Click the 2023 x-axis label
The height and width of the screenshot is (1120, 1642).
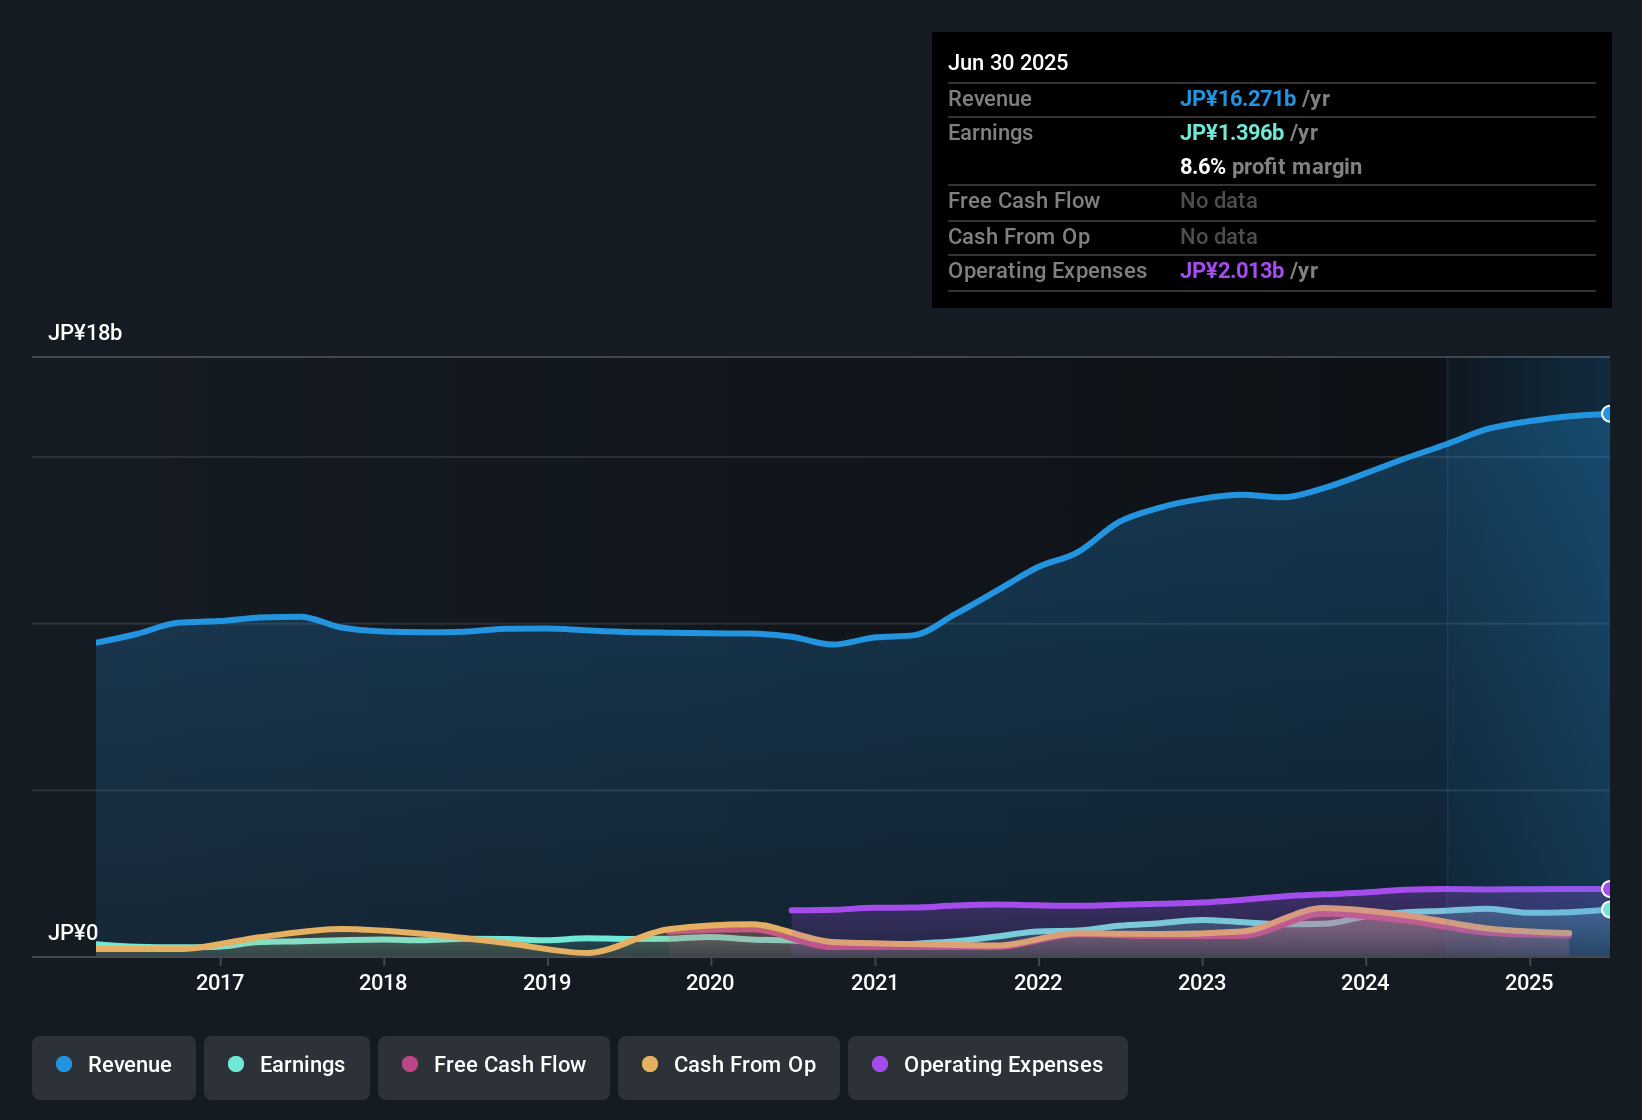point(1202,982)
